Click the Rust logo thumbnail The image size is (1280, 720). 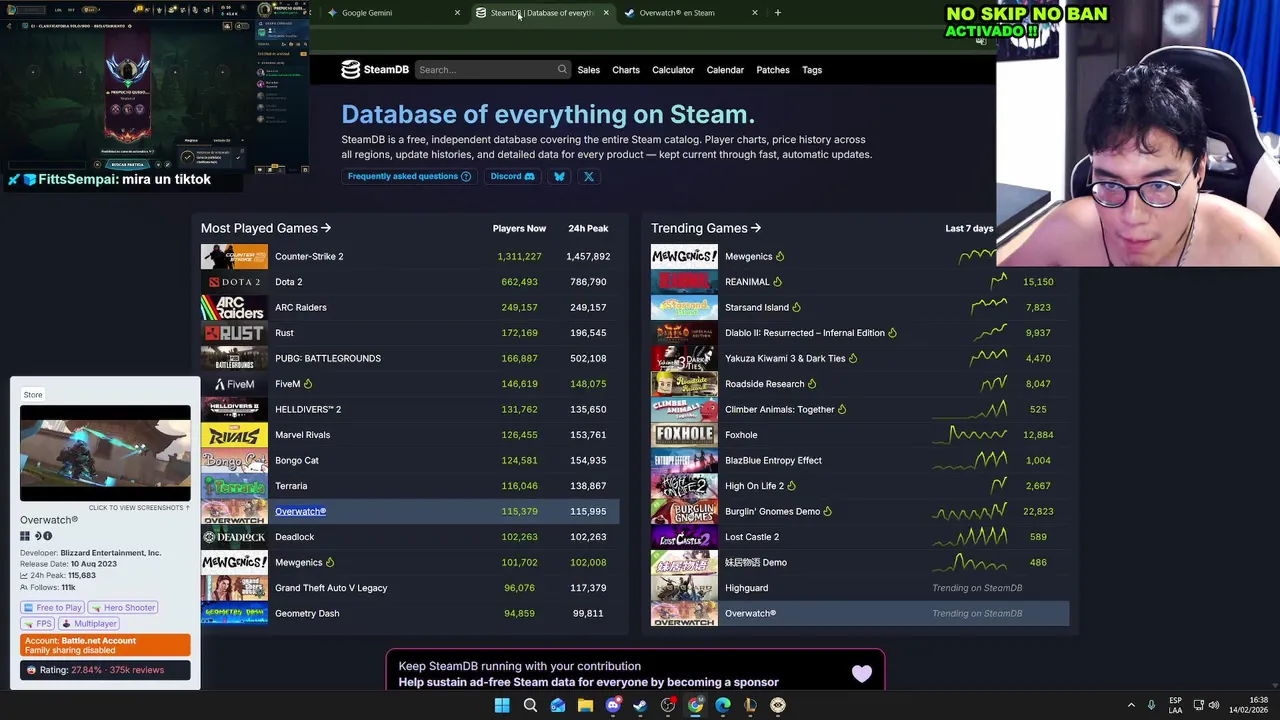pos(234,333)
